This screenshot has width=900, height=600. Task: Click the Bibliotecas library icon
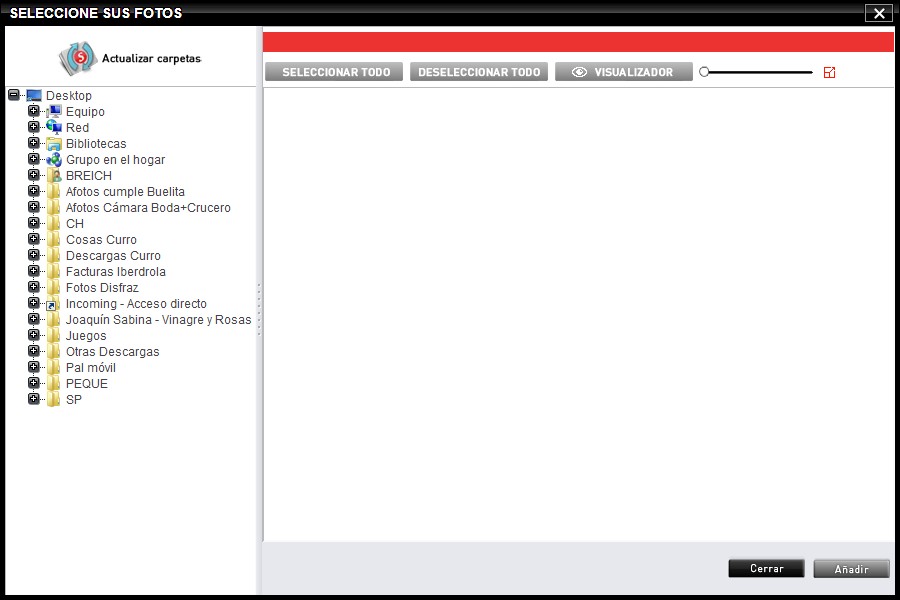tap(54, 144)
